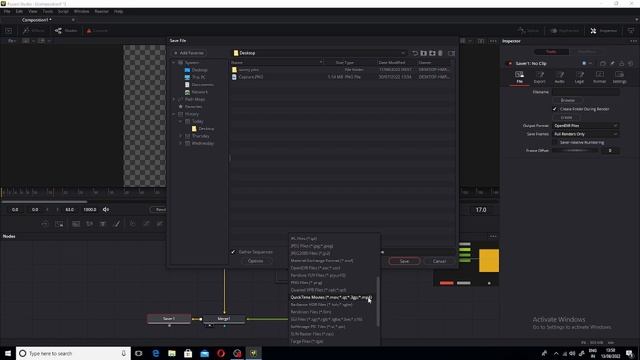Pick OpenEXR Files from the file type list
This screenshot has width=640, height=360.
pyautogui.click(x=315, y=268)
